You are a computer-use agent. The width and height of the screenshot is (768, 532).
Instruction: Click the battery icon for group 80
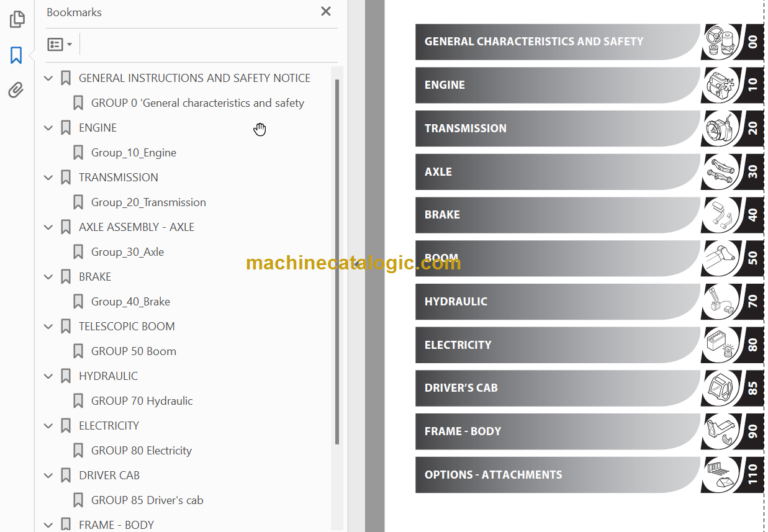720,345
